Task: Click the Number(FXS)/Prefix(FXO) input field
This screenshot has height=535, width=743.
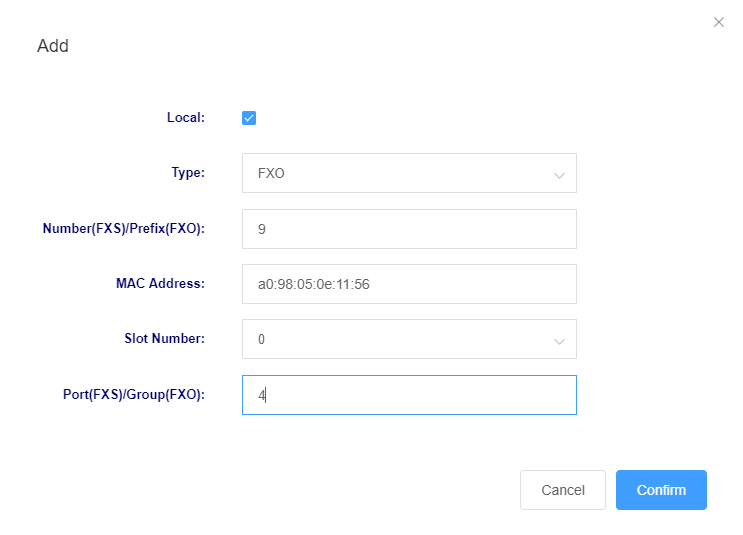Action: pyautogui.click(x=409, y=229)
